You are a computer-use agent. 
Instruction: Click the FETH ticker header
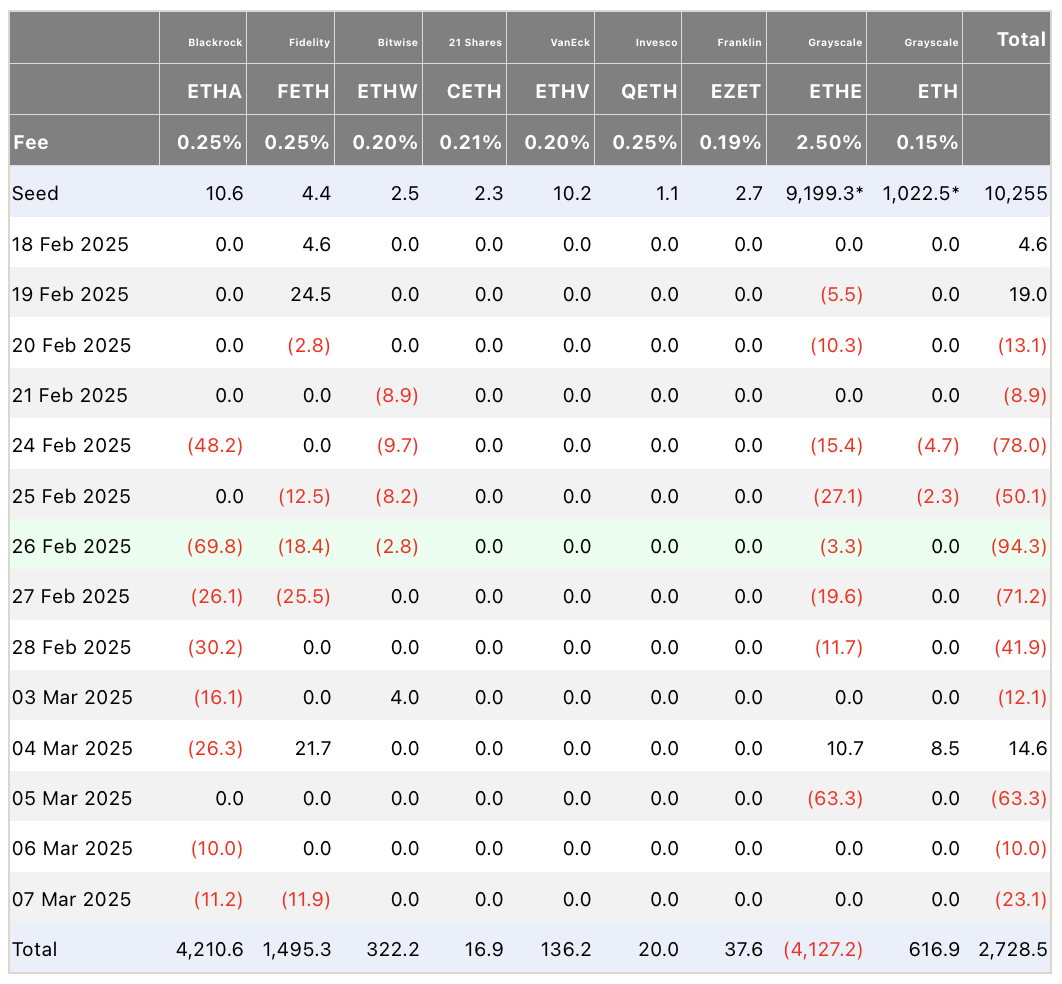coord(303,91)
